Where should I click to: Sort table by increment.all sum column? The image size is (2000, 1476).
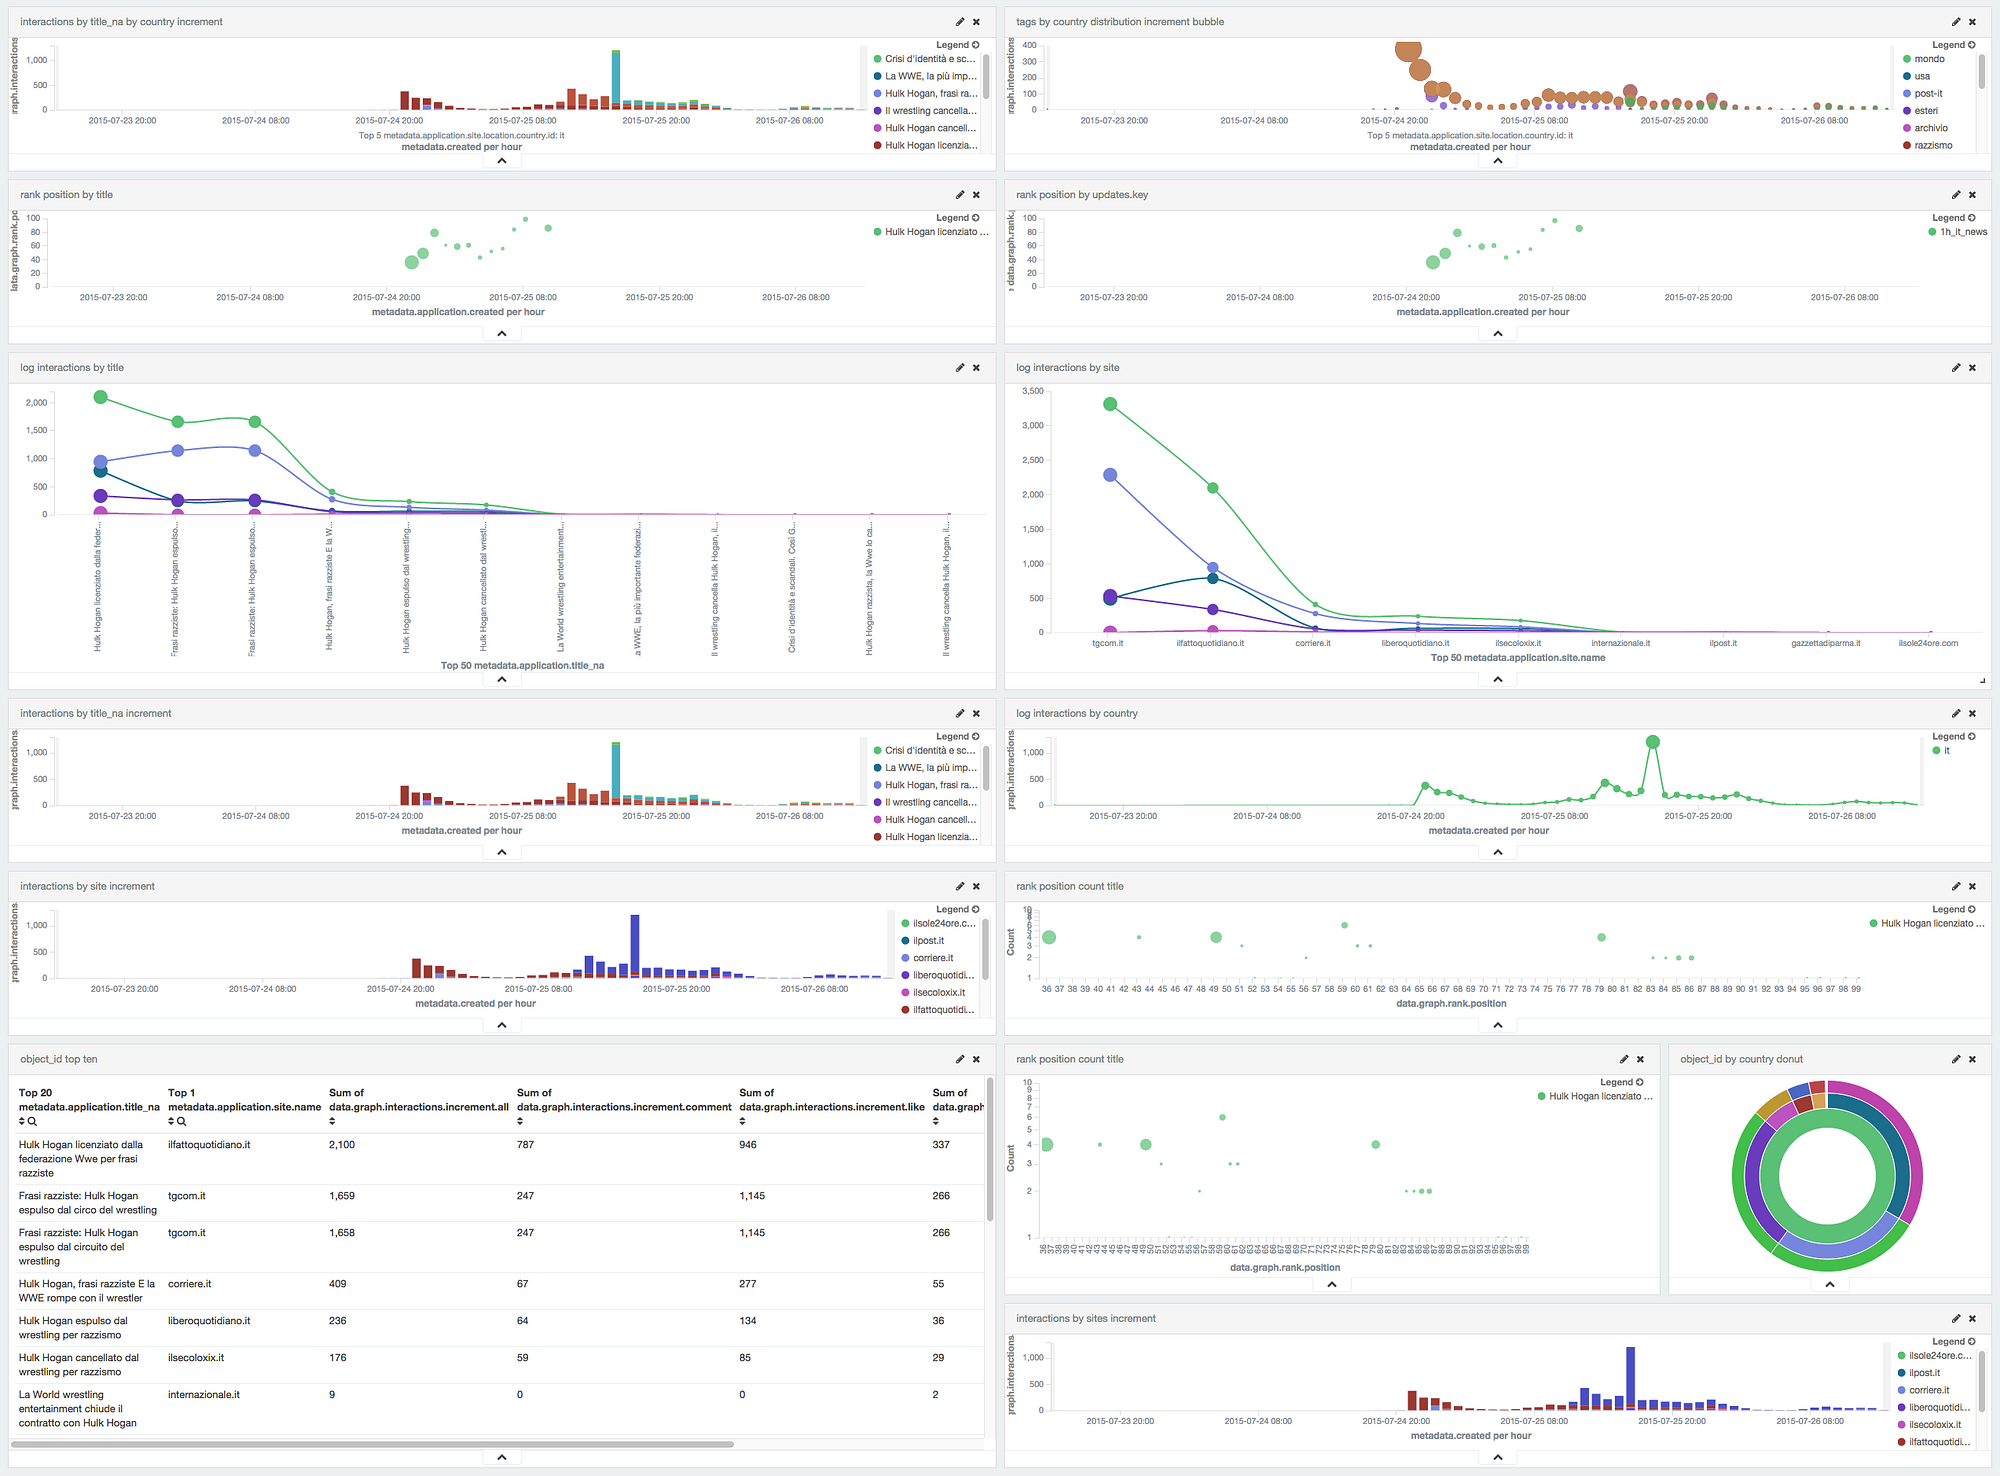pyautogui.click(x=332, y=1122)
